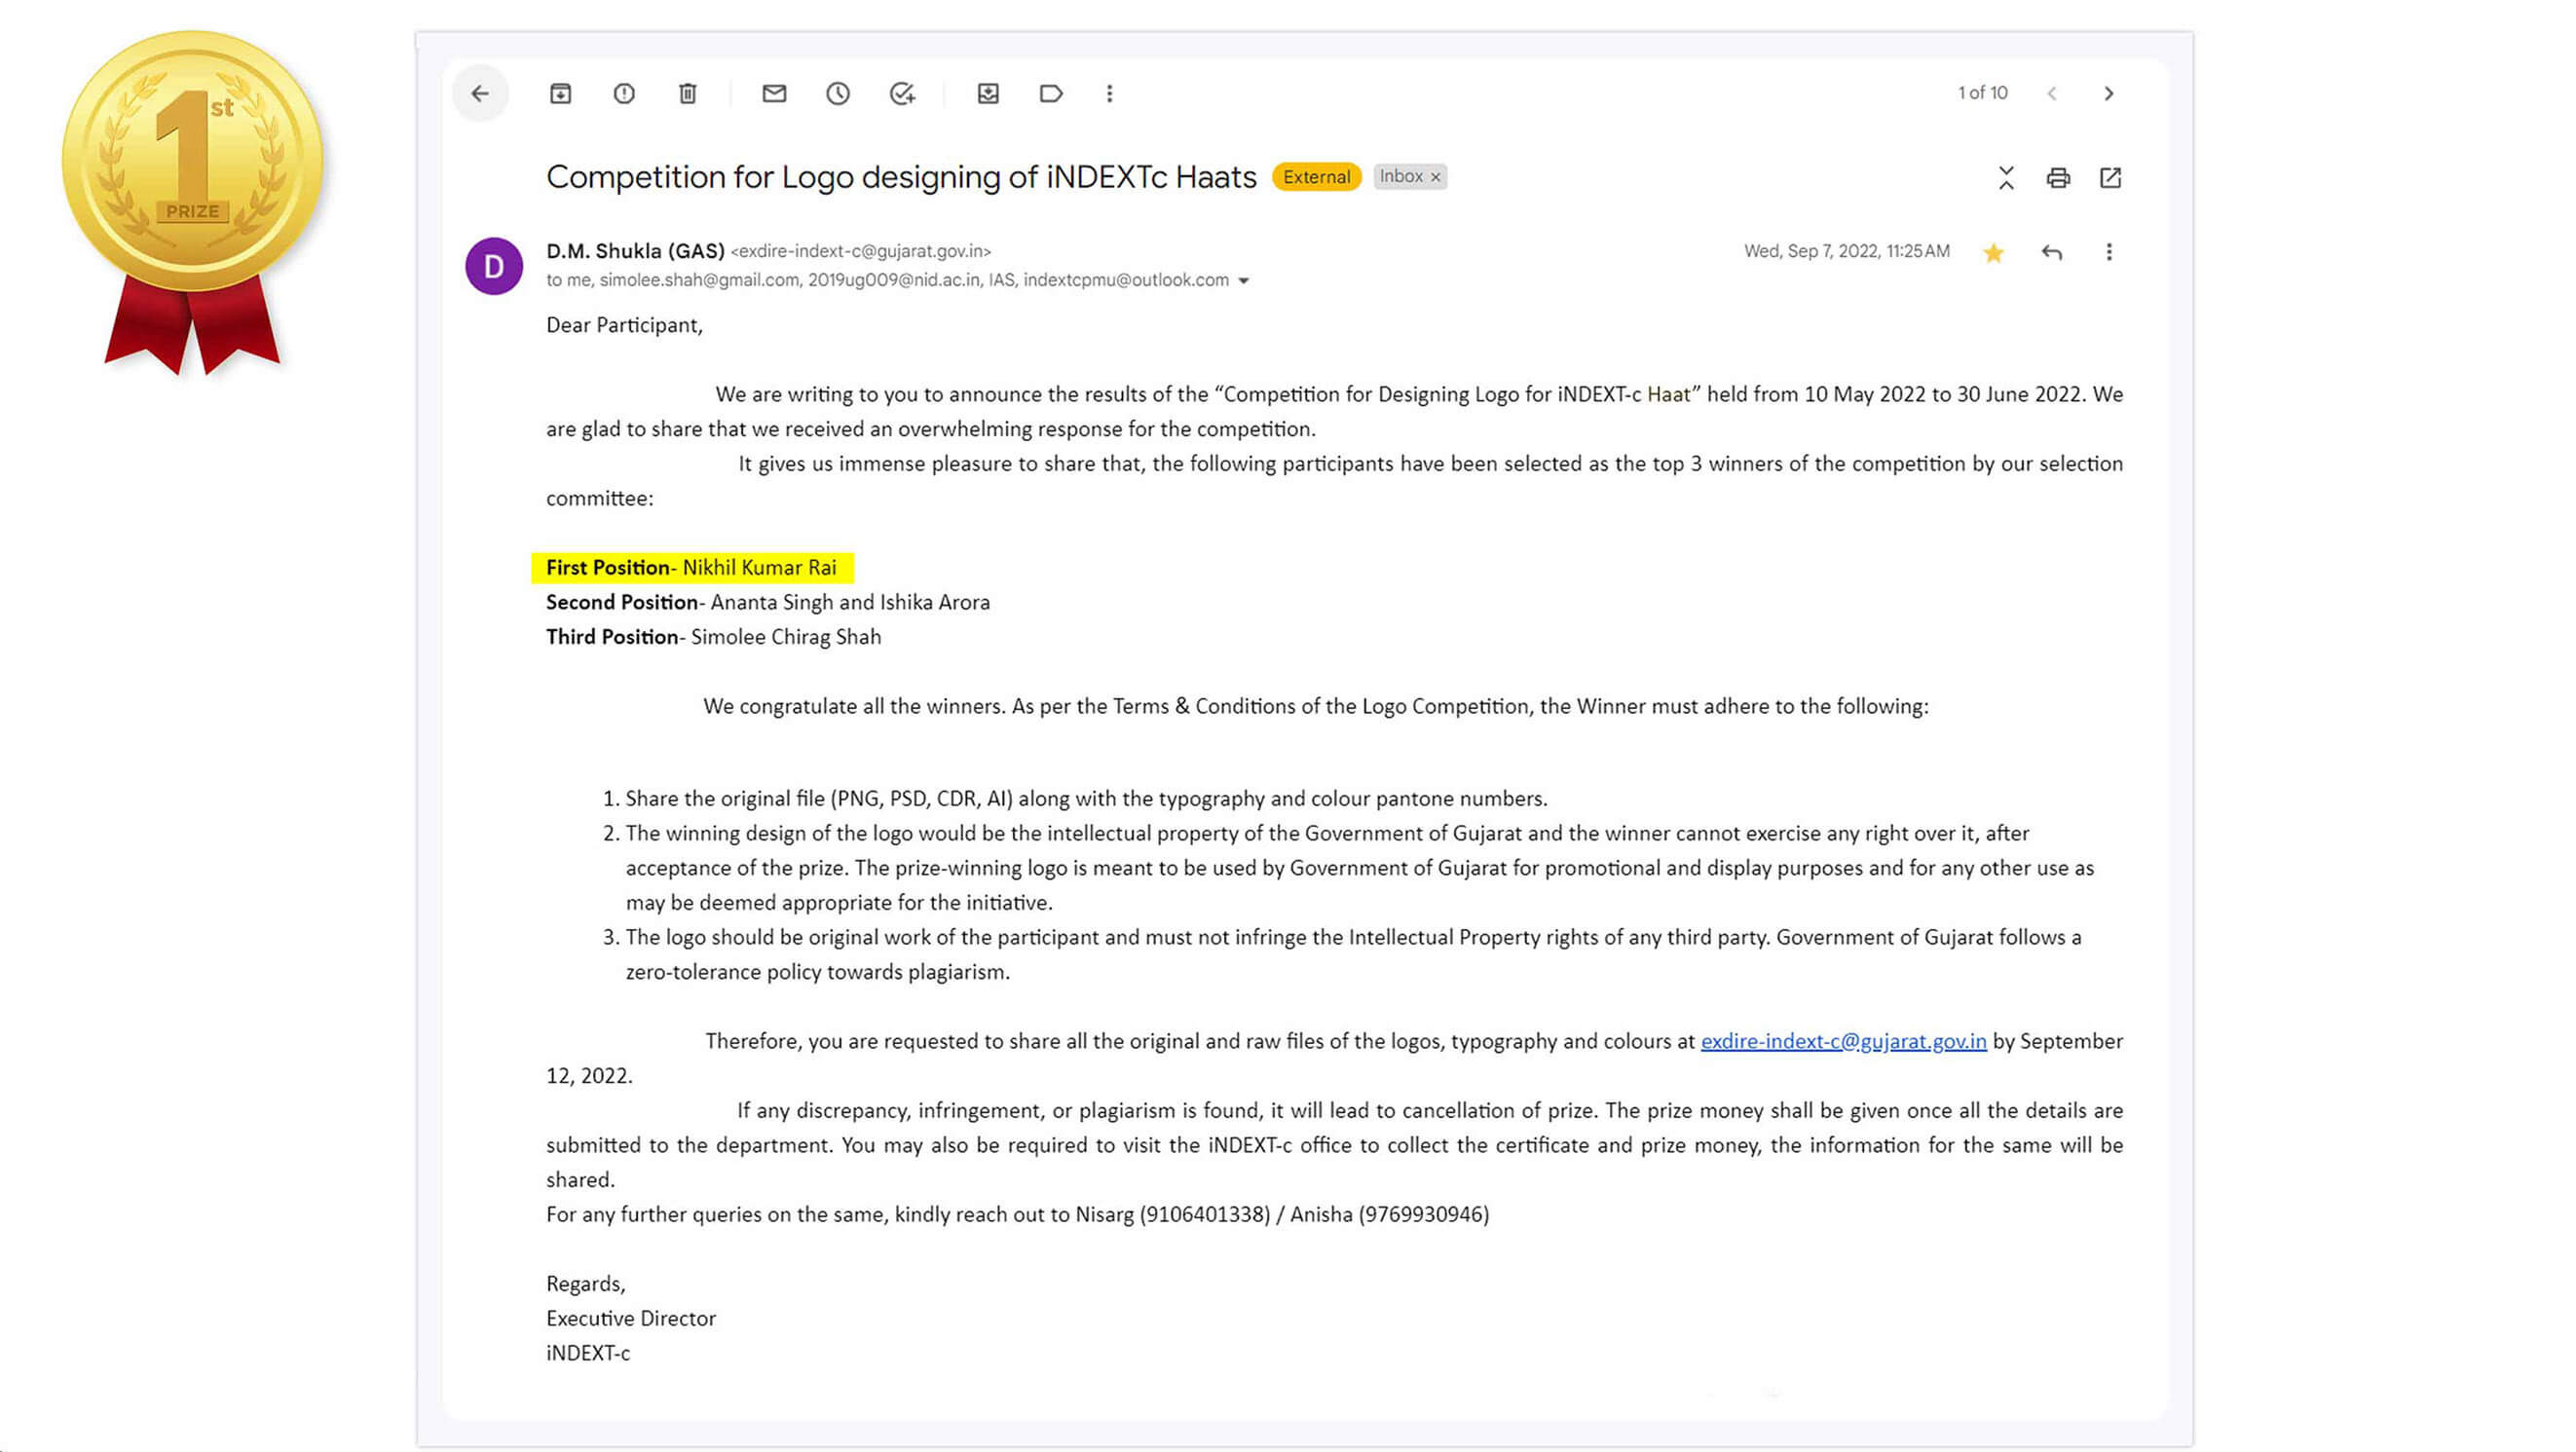Snooze the email with clock icon
The height and width of the screenshot is (1452, 2576).
[x=838, y=93]
